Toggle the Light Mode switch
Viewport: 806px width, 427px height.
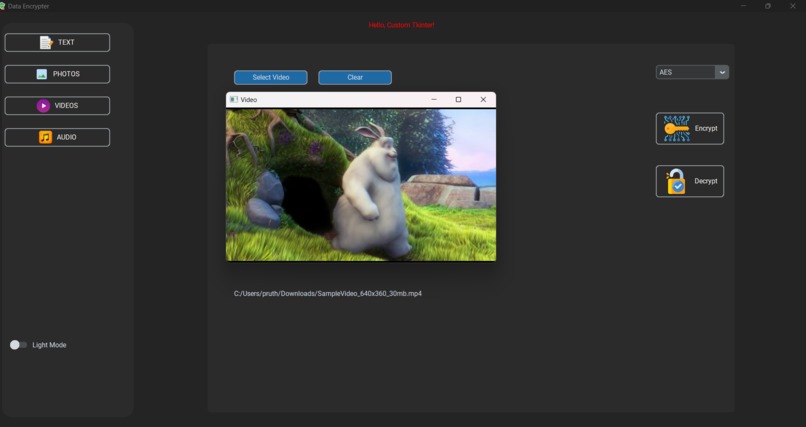coord(18,345)
